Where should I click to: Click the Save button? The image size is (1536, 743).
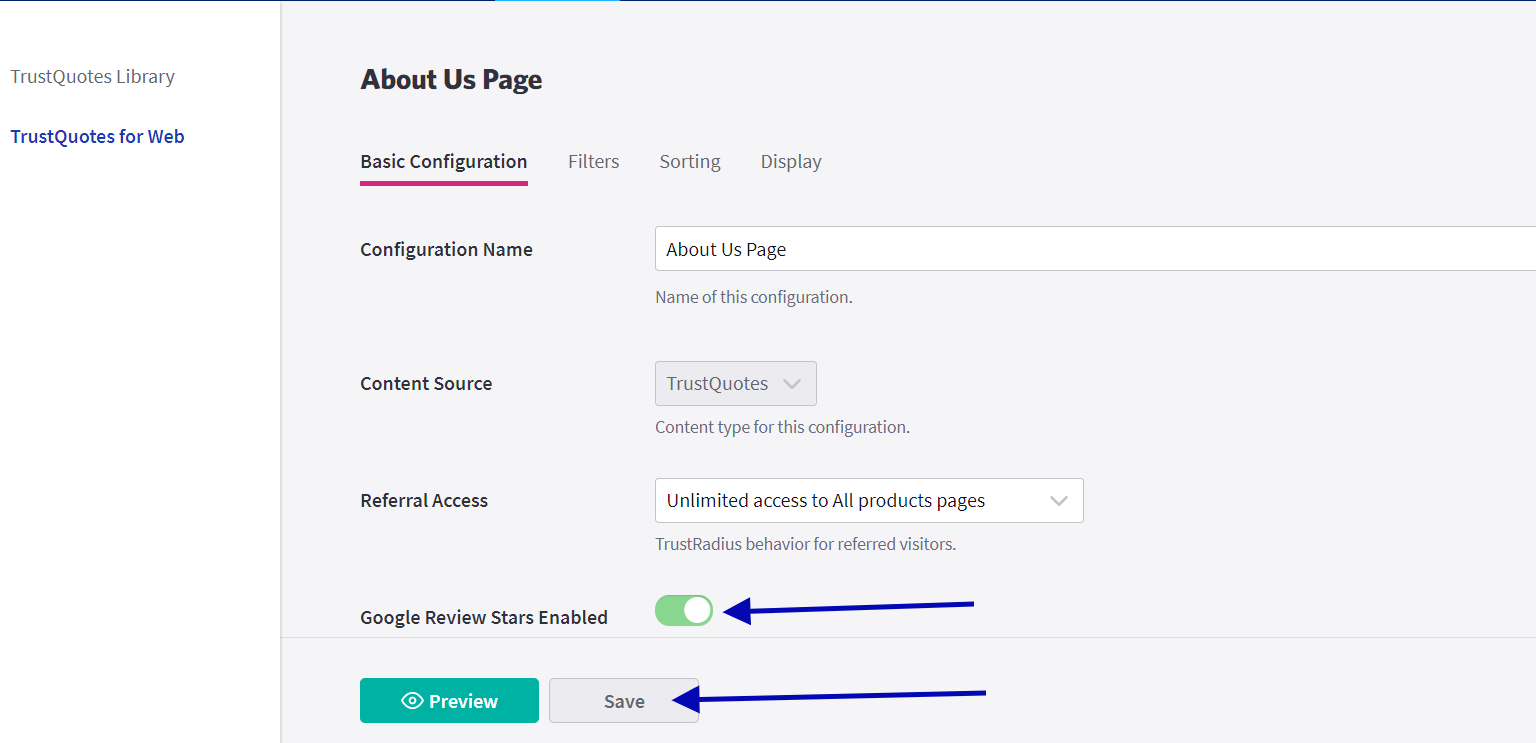[624, 701]
